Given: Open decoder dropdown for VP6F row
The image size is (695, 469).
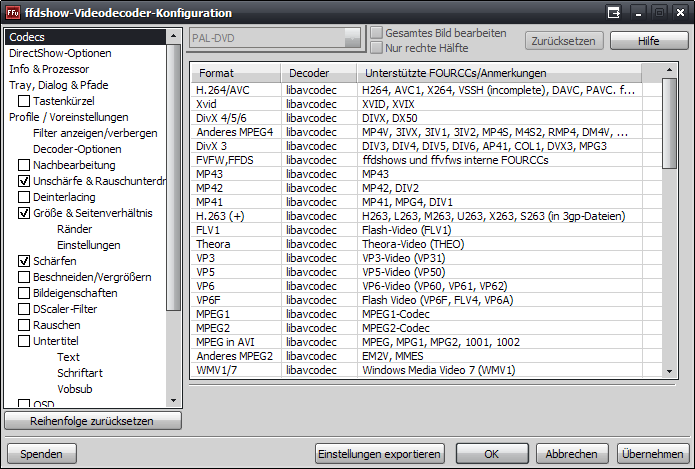Looking at the screenshot, I should 319,300.
